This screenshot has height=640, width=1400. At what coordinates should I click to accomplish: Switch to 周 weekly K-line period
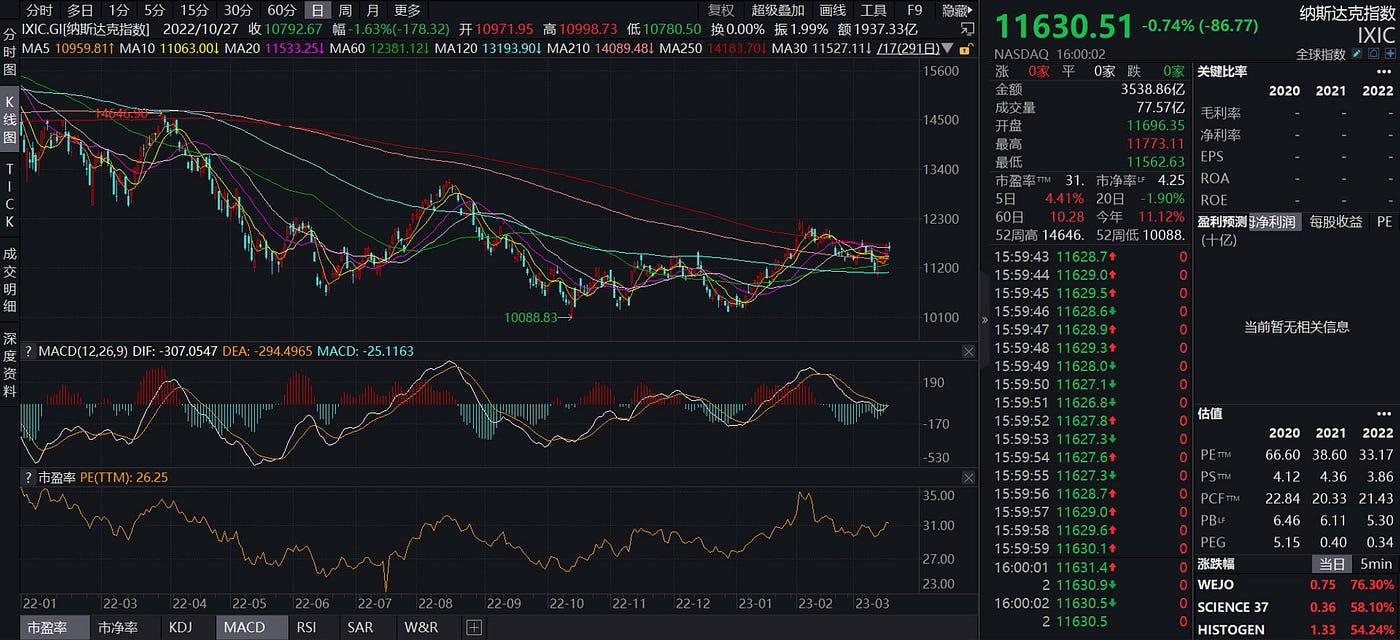click(345, 10)
